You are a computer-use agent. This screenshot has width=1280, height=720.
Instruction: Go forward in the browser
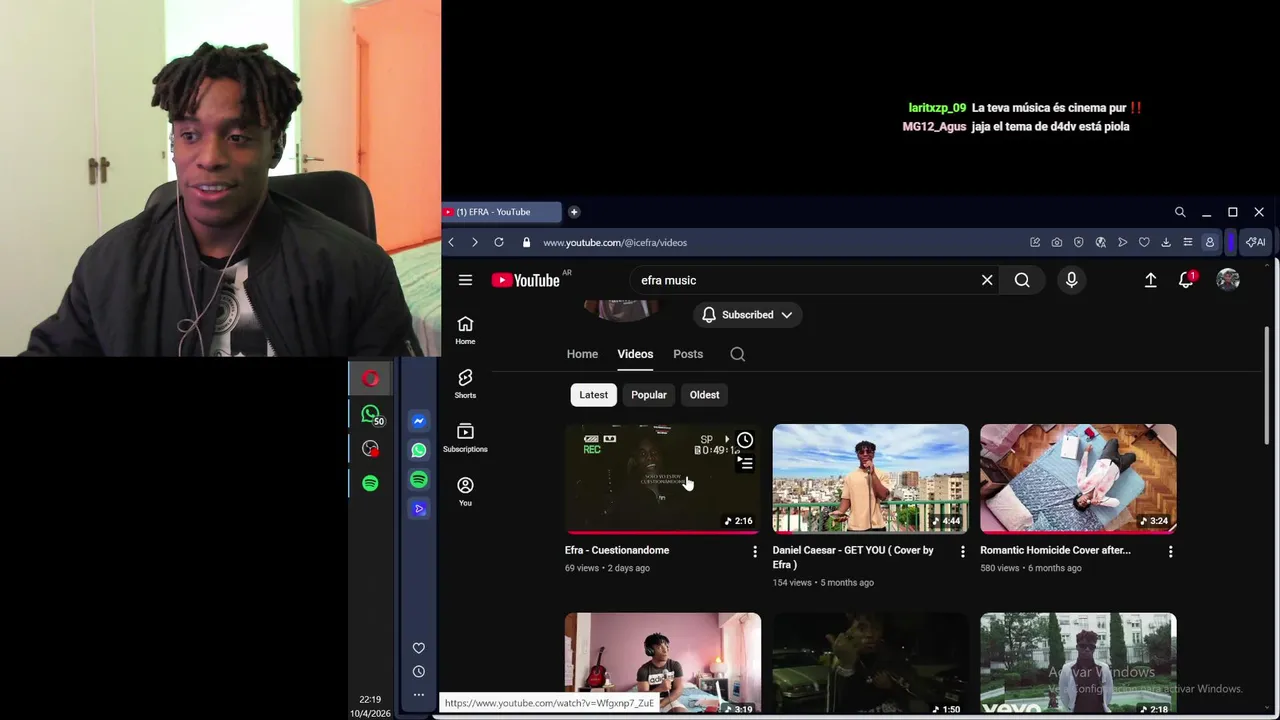click(x=474, y=242)
